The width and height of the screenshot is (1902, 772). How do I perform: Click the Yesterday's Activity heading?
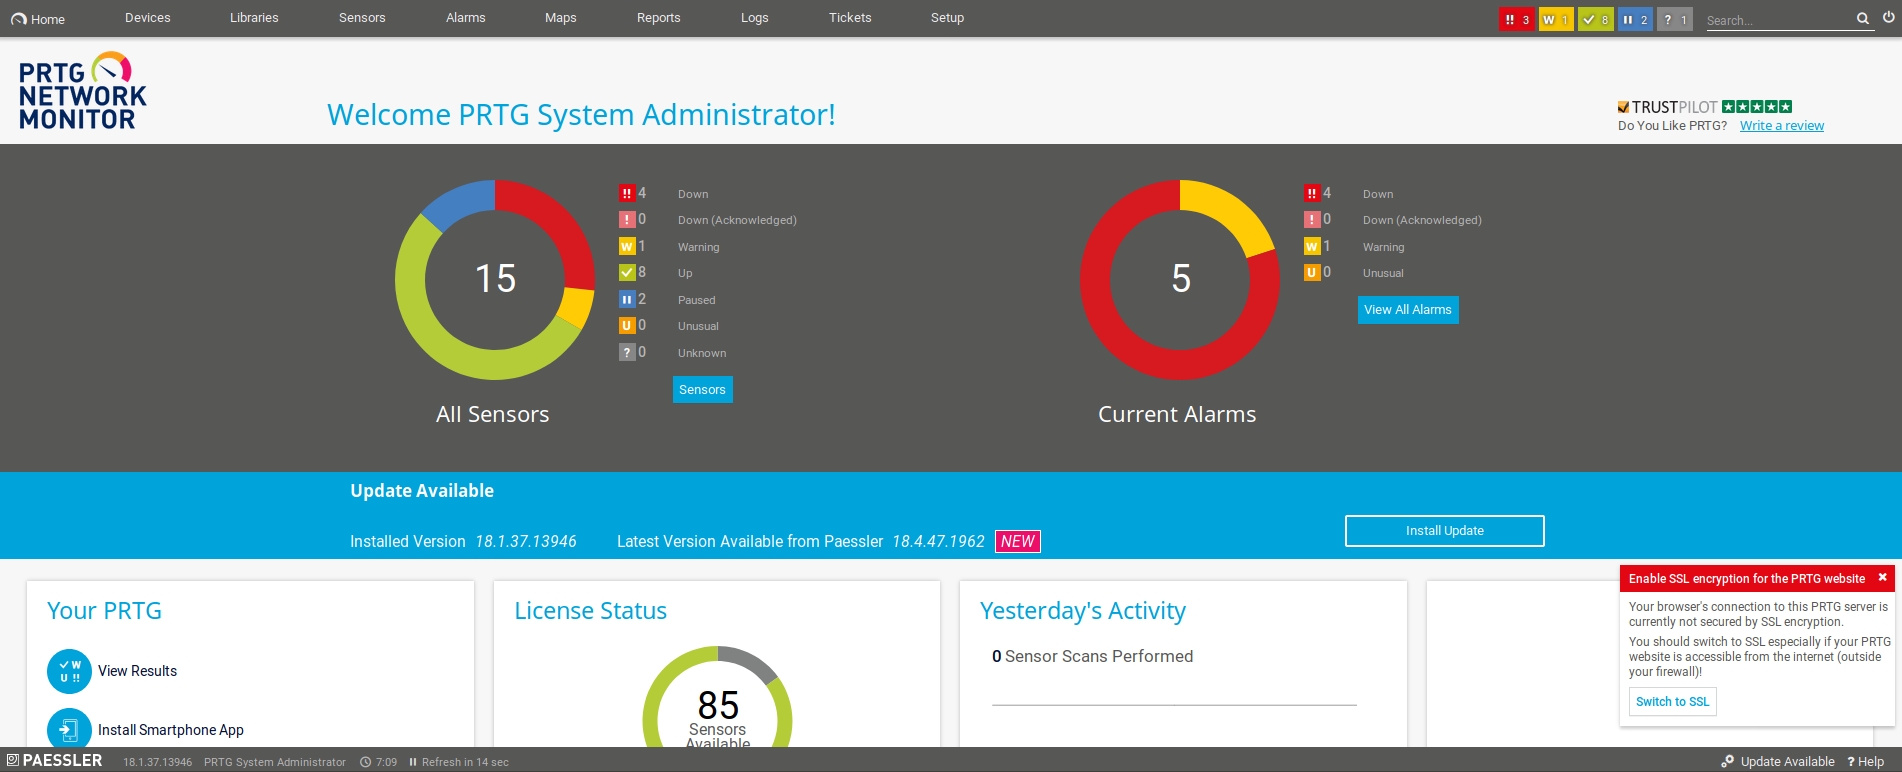pos(1083,611)
